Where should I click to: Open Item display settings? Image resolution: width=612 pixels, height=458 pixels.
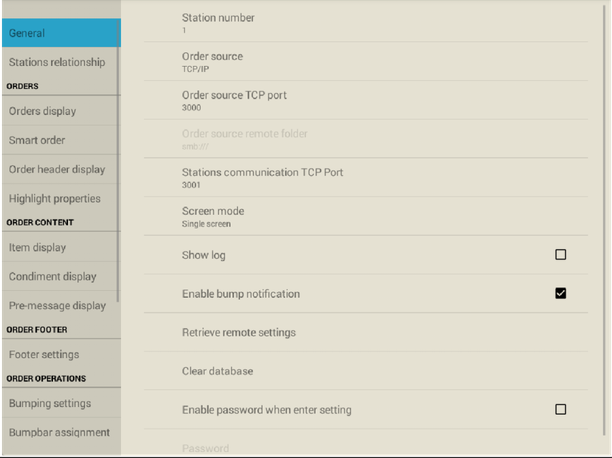(x=60, y=247)
